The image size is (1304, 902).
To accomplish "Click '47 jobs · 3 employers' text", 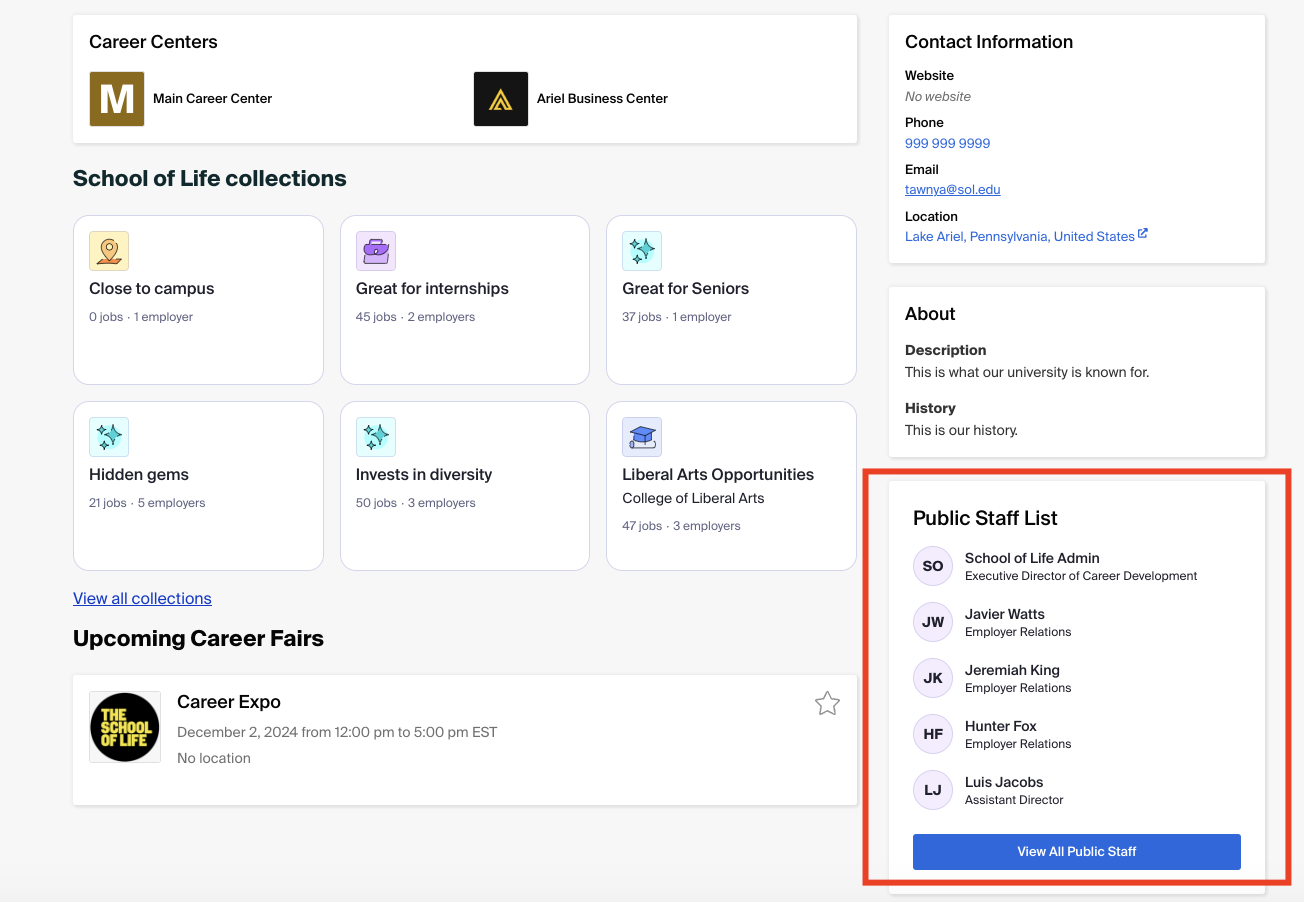I will [x=681, y=526].
